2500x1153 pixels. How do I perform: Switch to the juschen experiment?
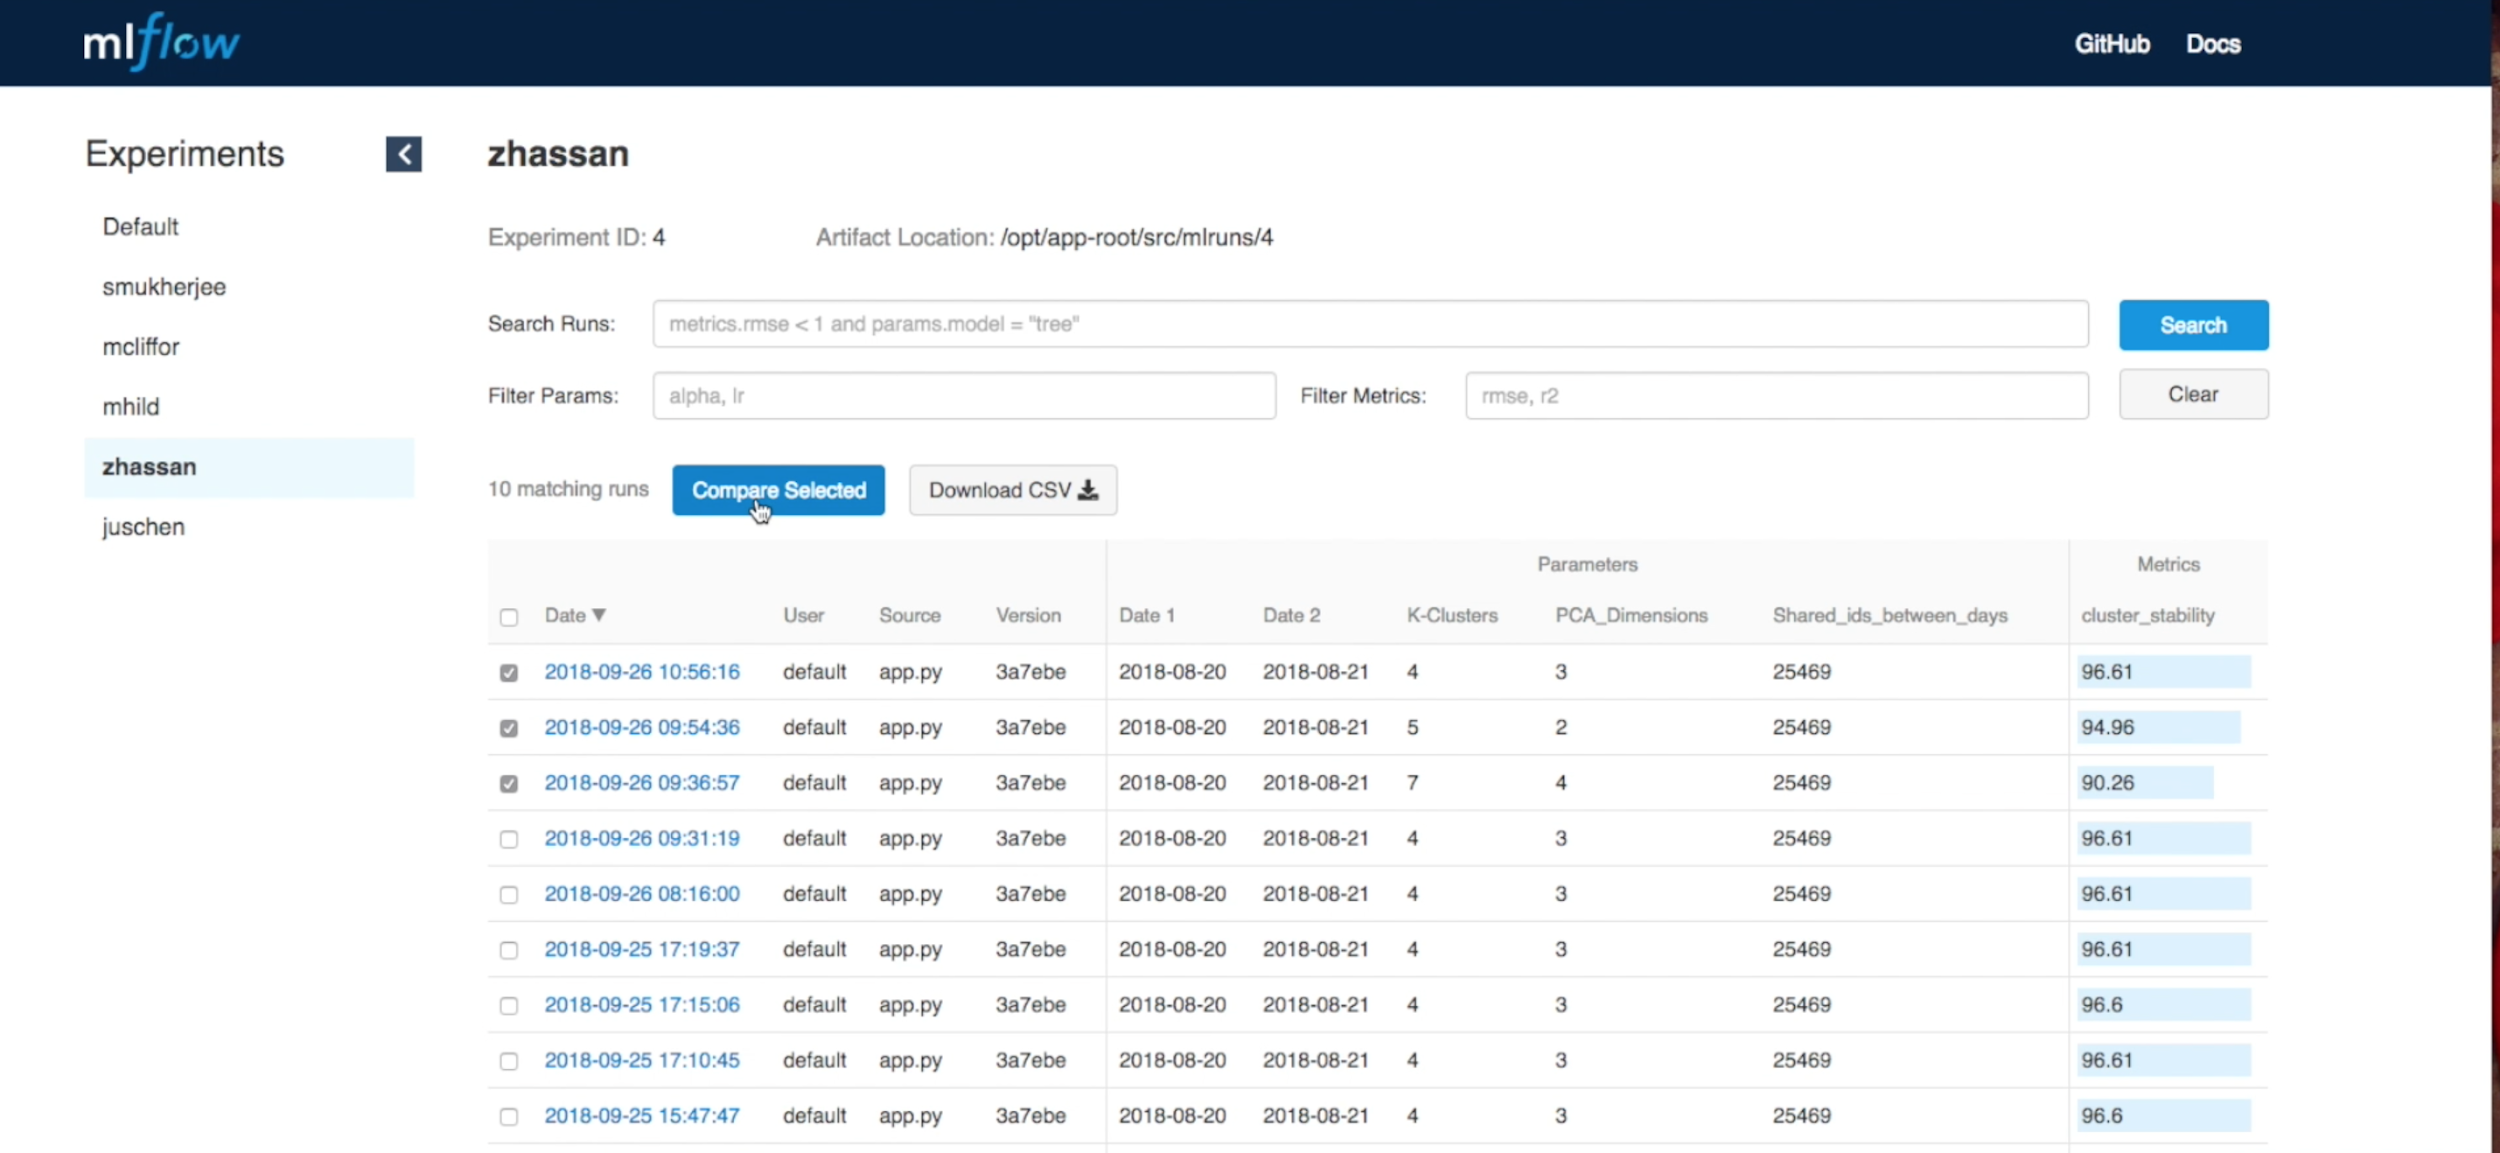(x=143, y=527)
